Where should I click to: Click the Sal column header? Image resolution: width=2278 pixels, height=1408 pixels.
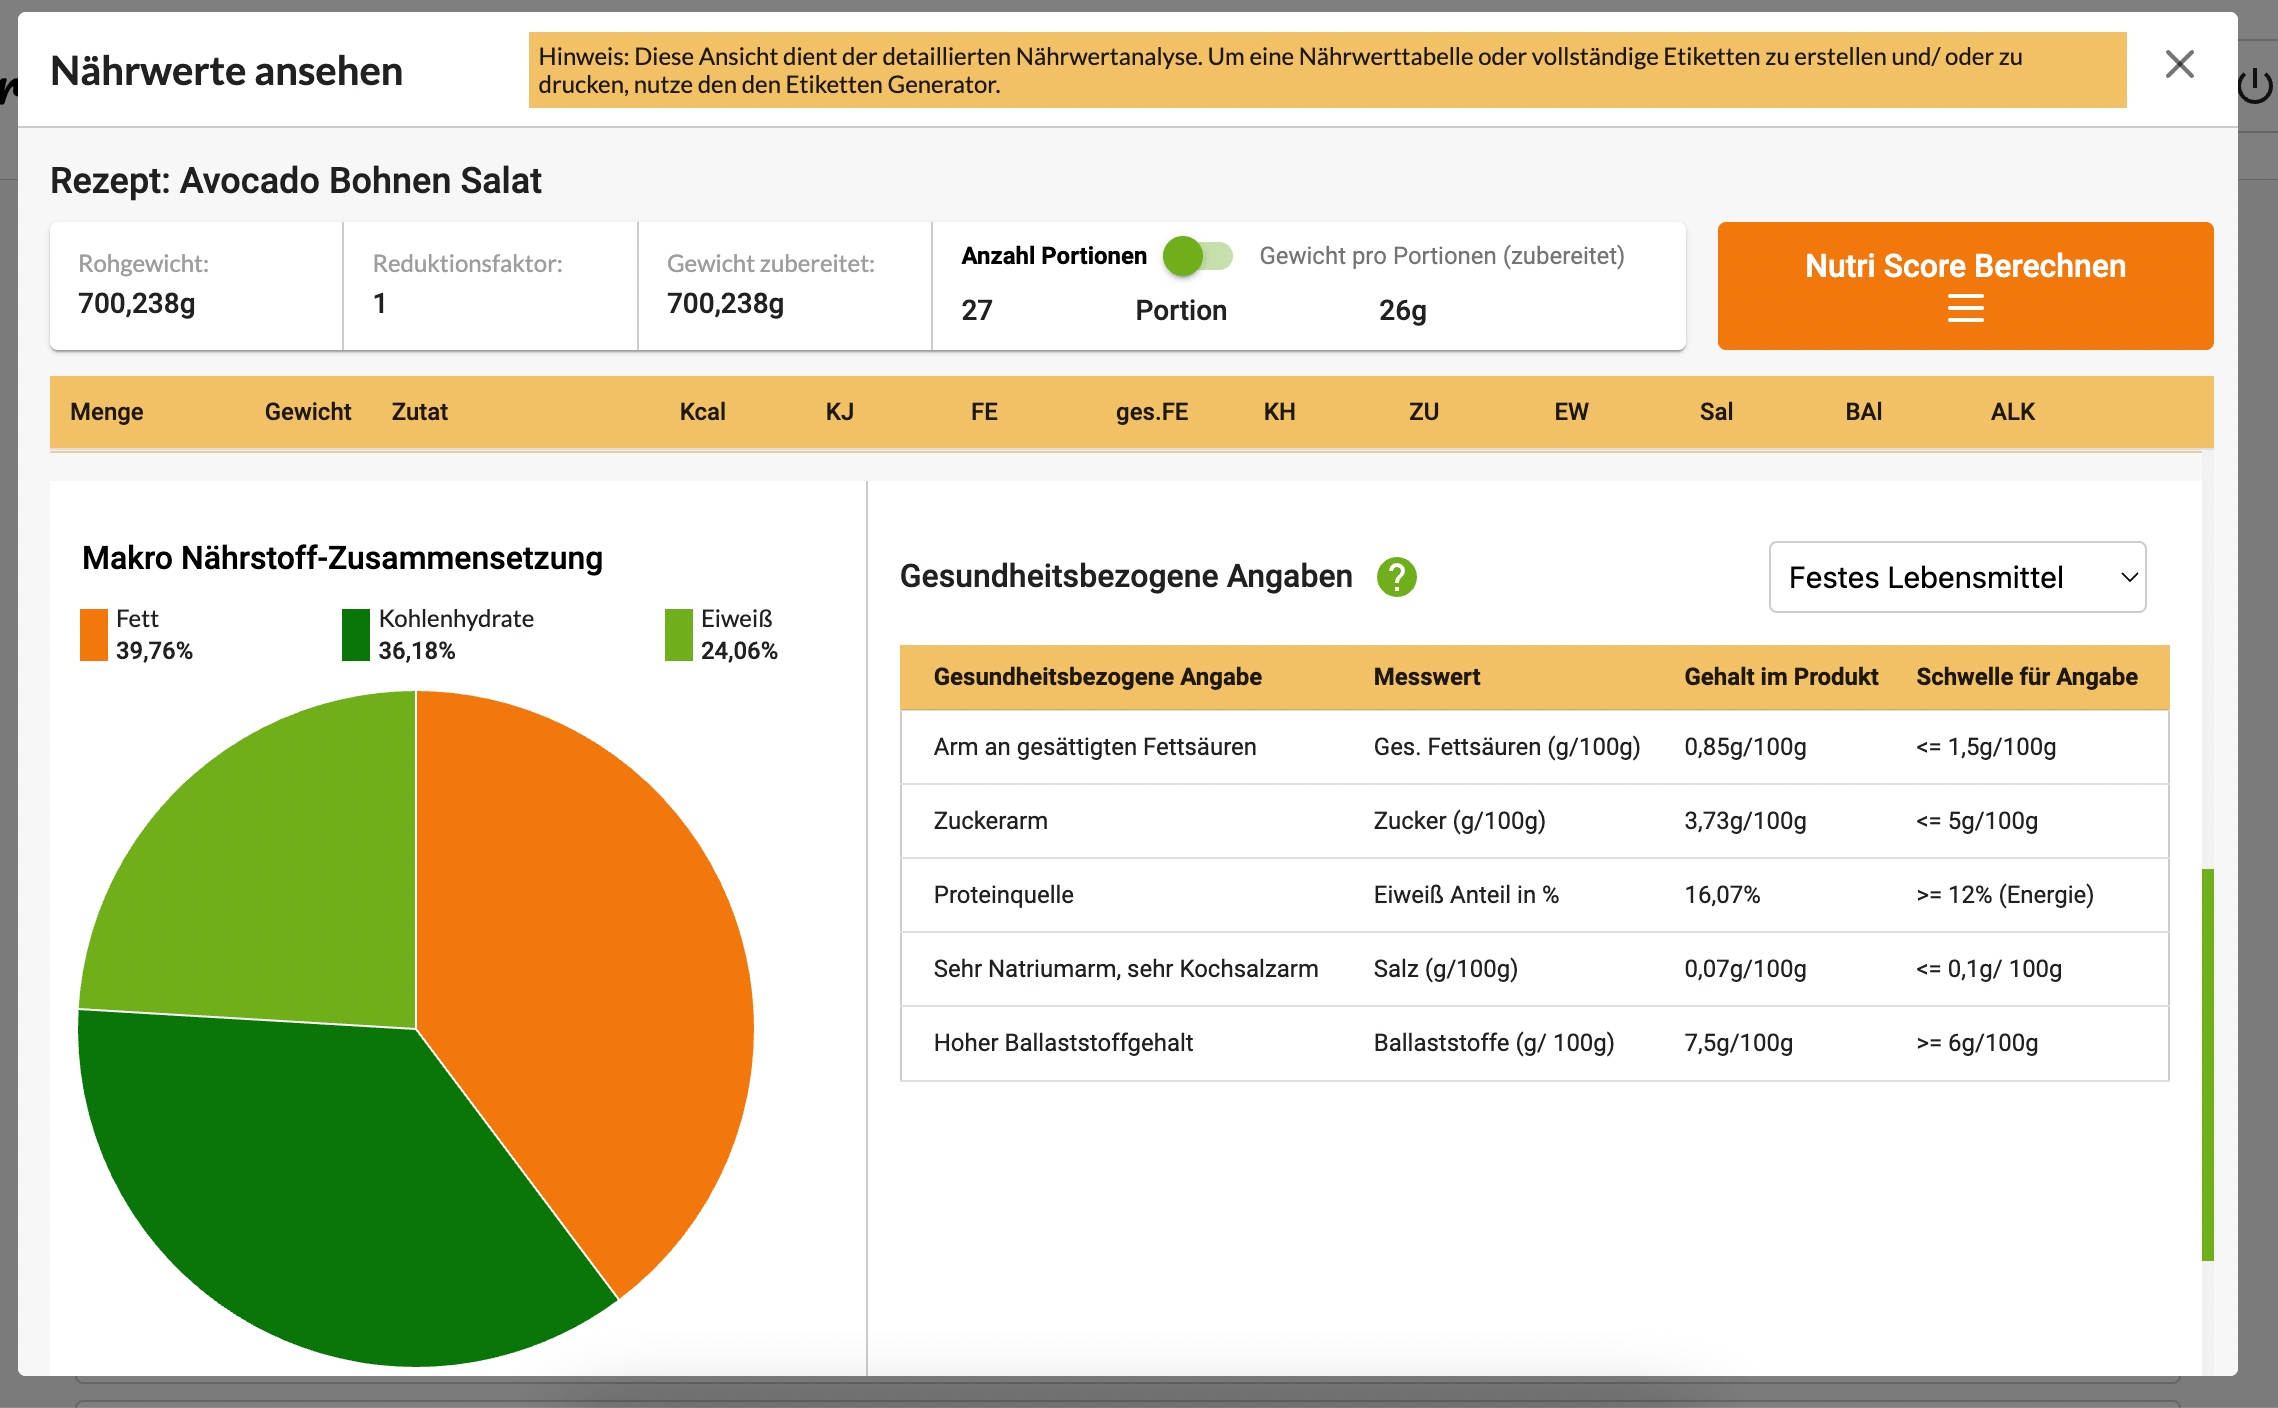point(1716,412)
